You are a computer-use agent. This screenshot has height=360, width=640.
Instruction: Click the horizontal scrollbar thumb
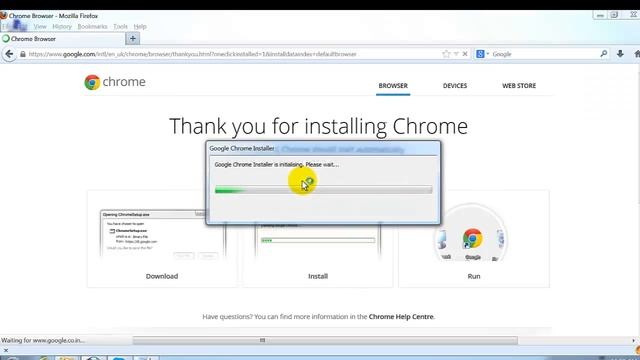click(325, 340)
